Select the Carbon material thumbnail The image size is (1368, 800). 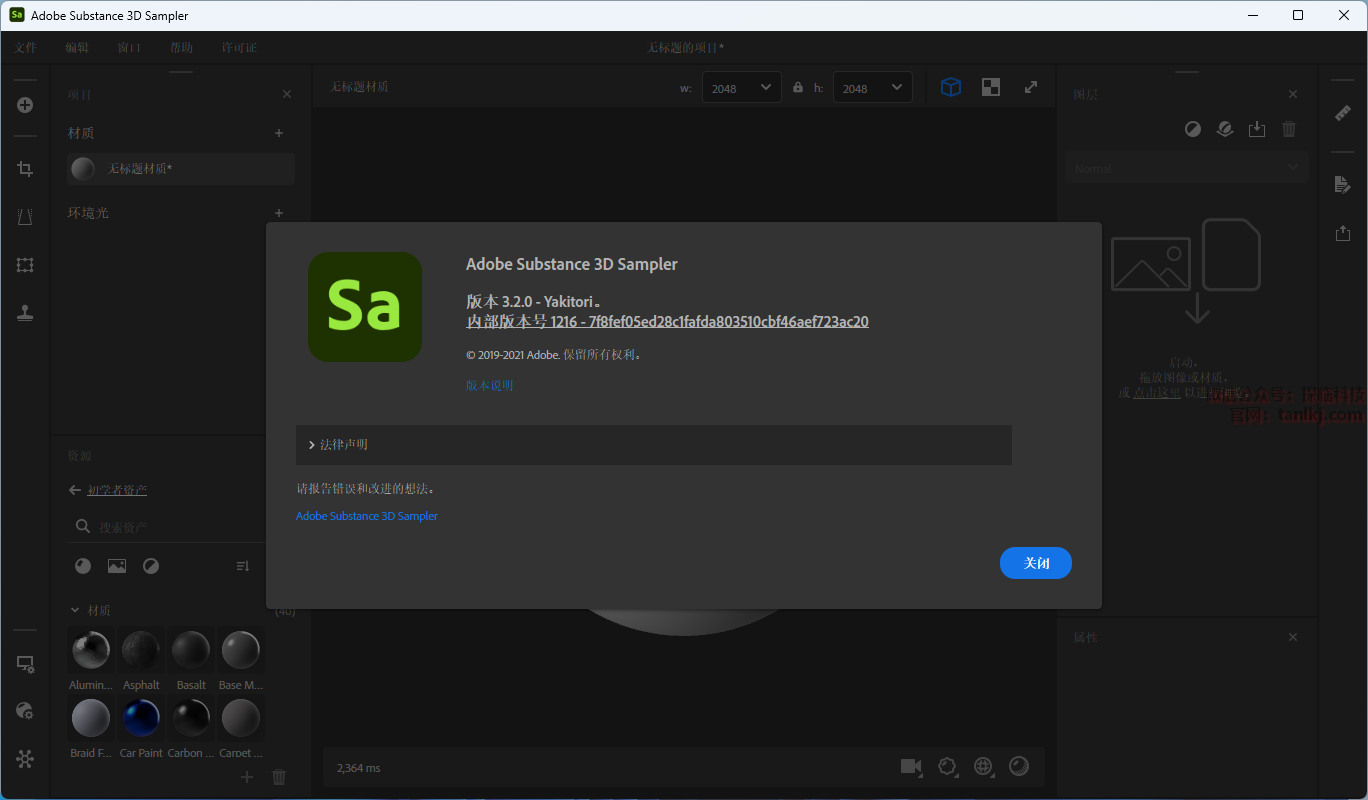[x=191, y=718]
